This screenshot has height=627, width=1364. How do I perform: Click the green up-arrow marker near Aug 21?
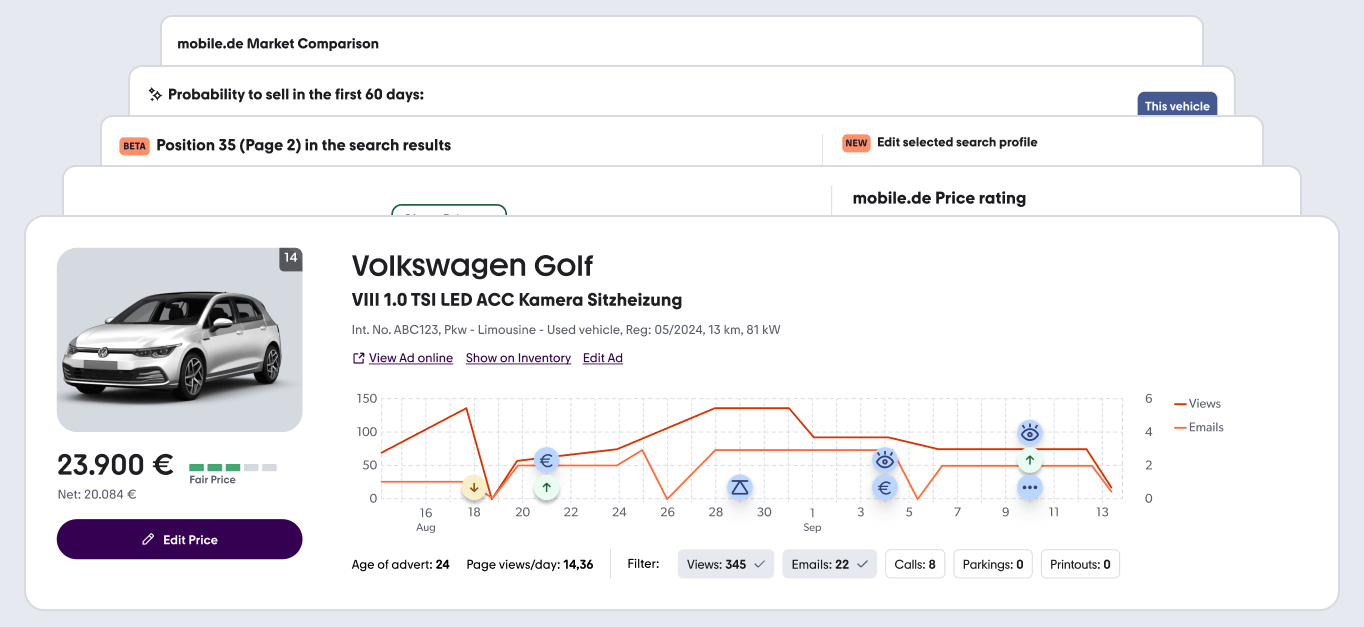pyautogui.click(x=546, y=488)
